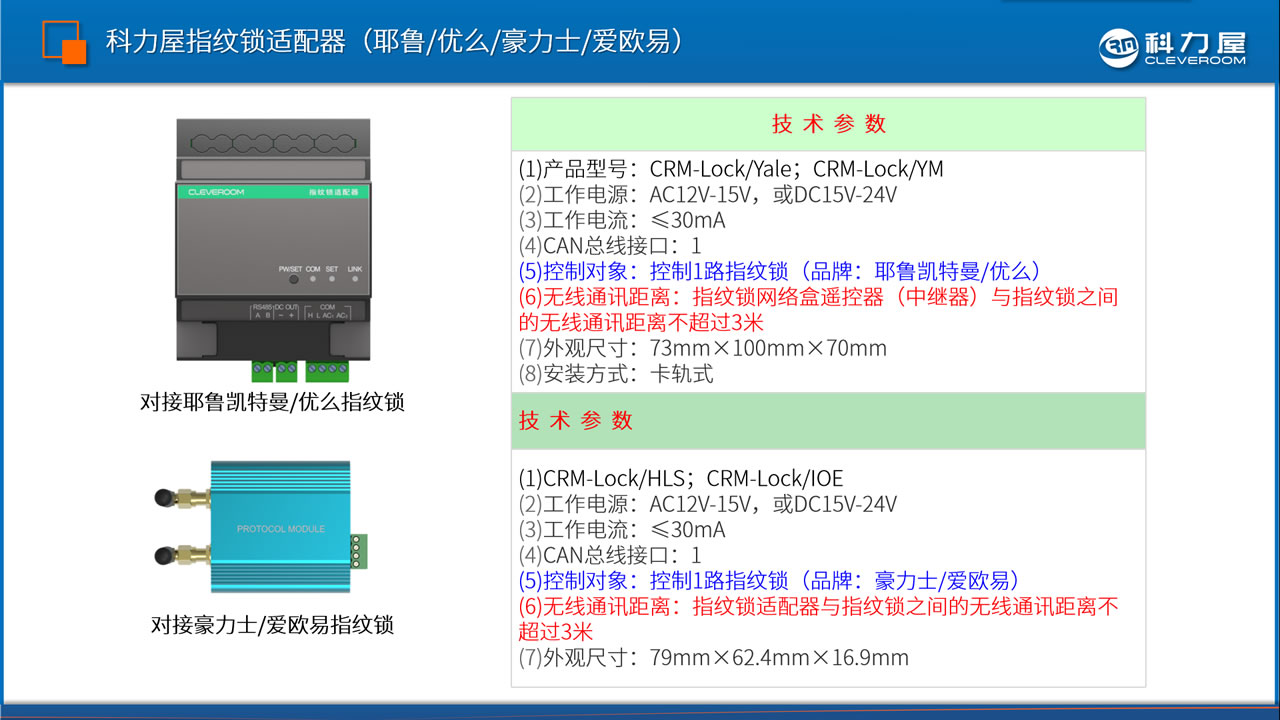The image size is (1280, 720).
Task: Click the blue PROTOCOL MODULE device image
Action: pos(262,527)
